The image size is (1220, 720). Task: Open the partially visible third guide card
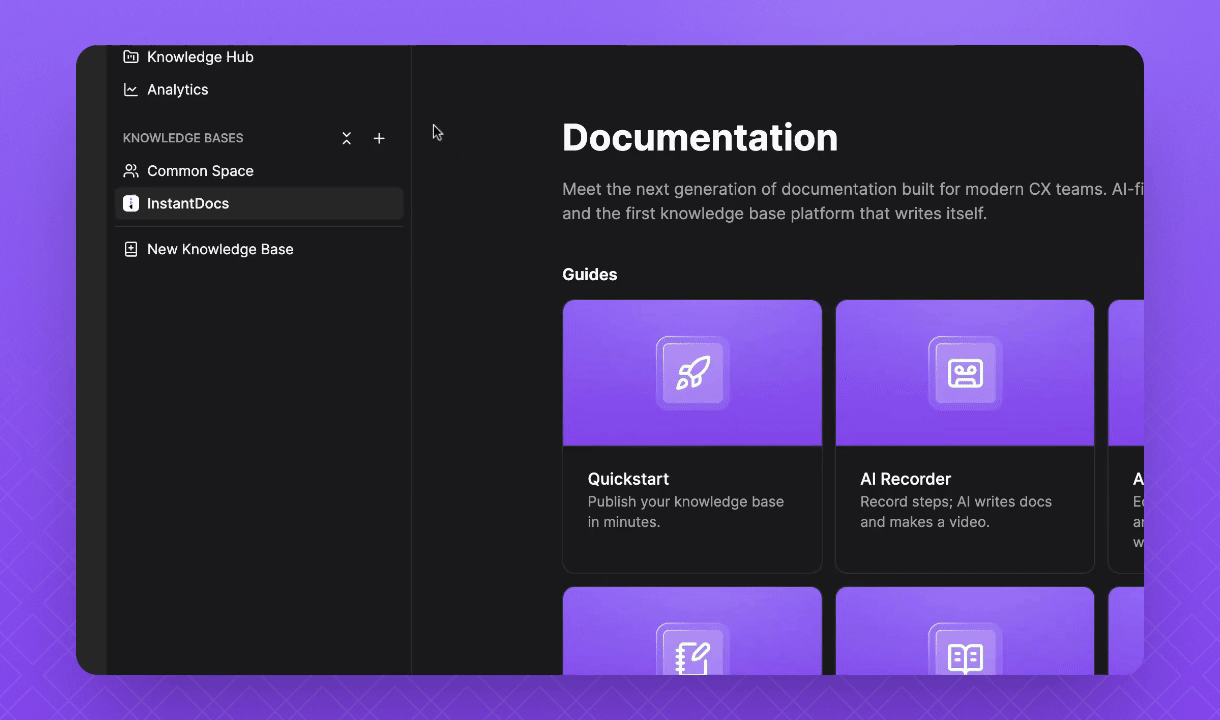point(1126,437)
